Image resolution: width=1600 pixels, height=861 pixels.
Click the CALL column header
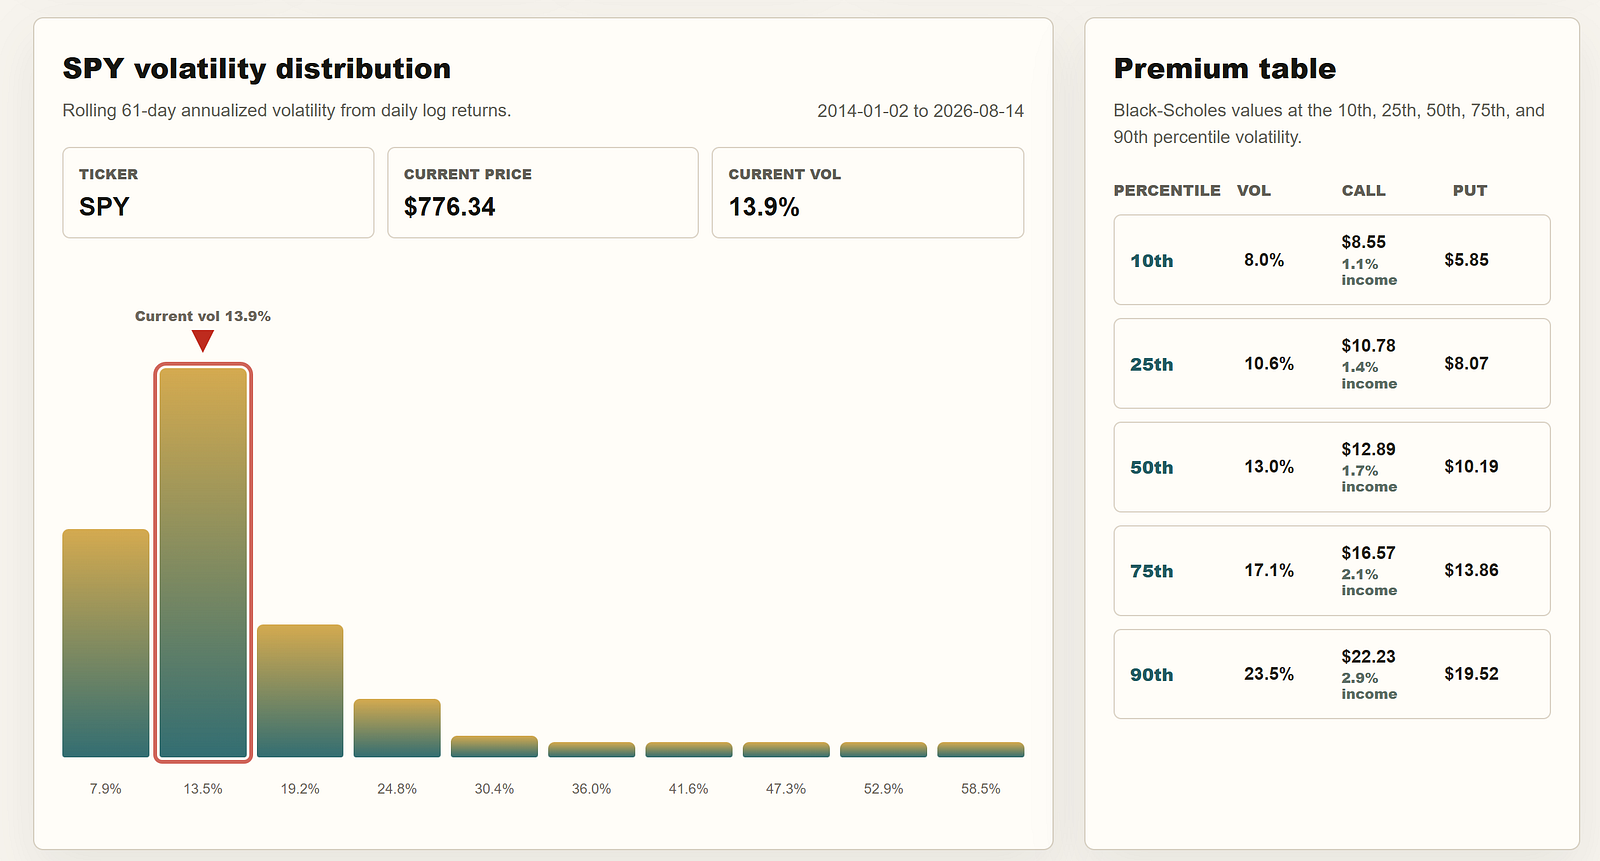click(x=1364, y=190)
